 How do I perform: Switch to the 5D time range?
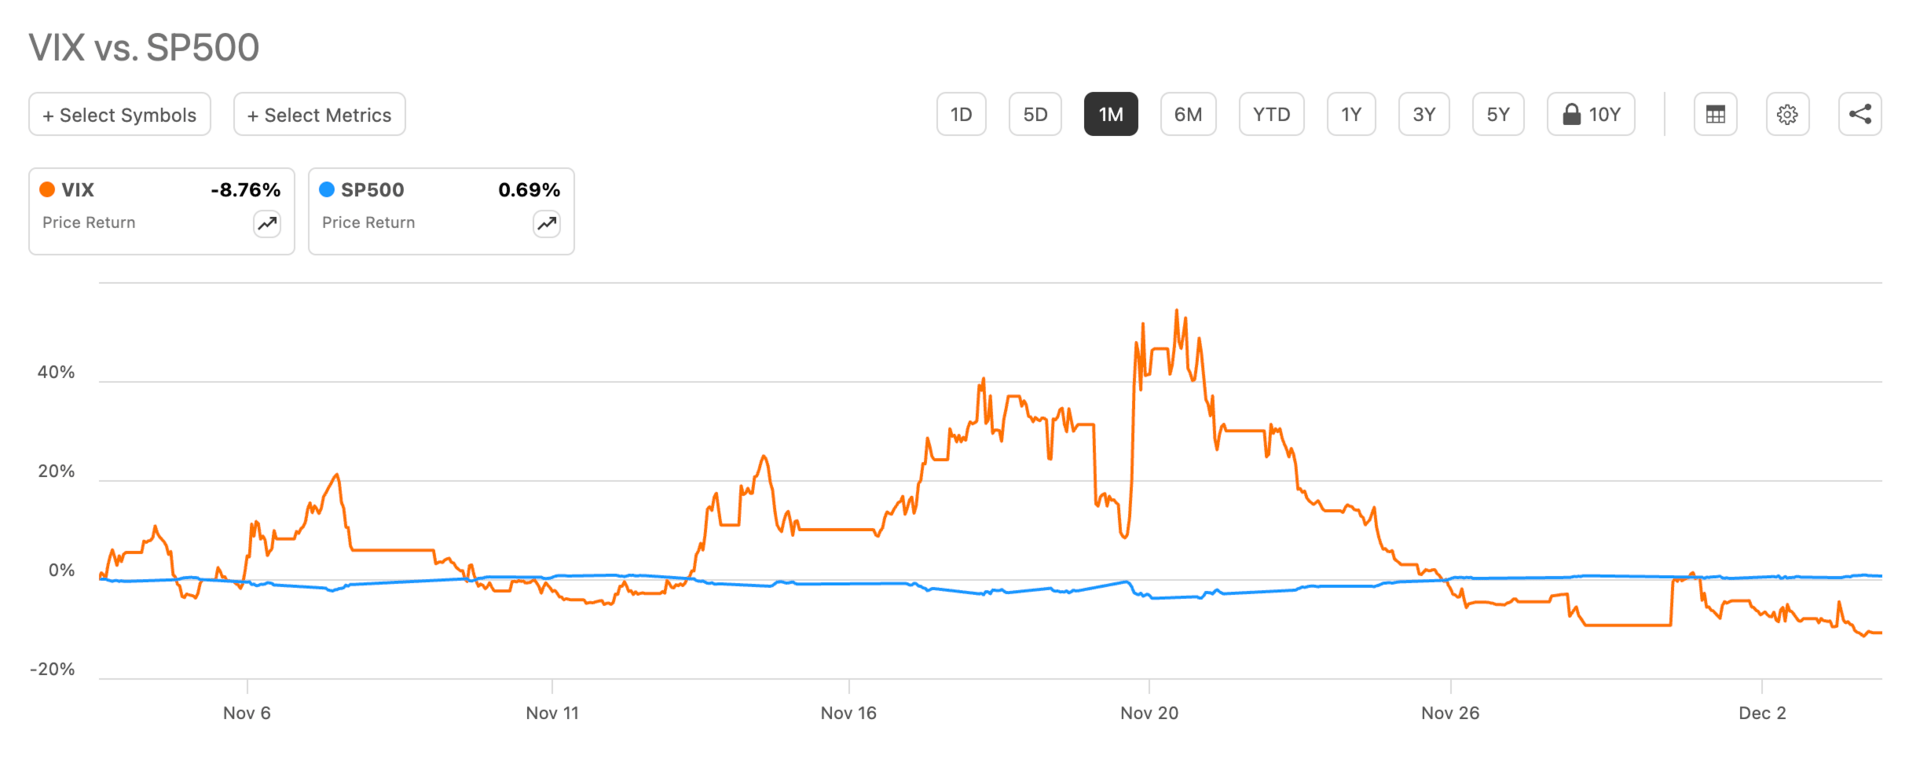(x=1035, y=114)
